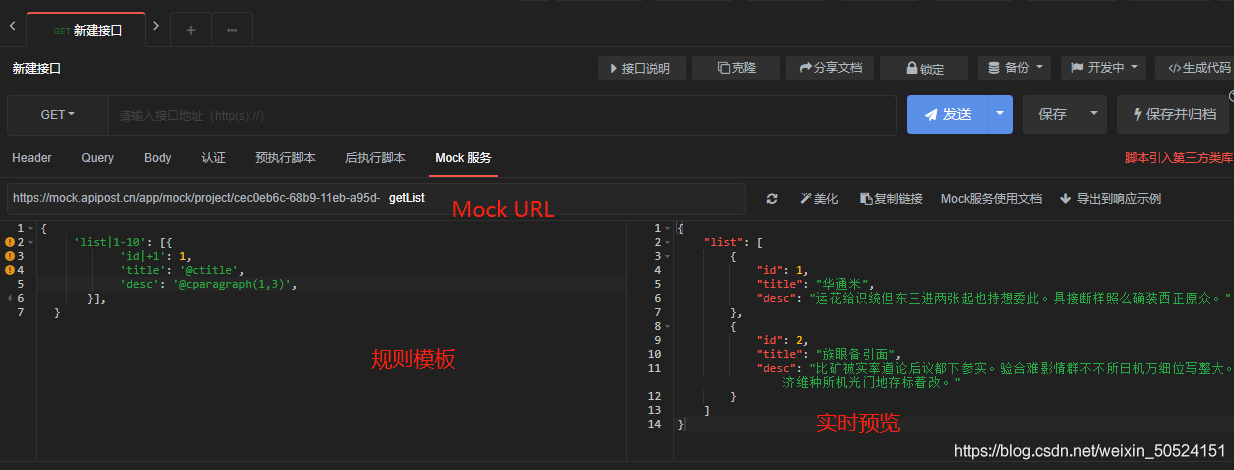Click 导出到响应示例 export button
The width and height of the screenshot is (1234, 470).
point(1110,199)
